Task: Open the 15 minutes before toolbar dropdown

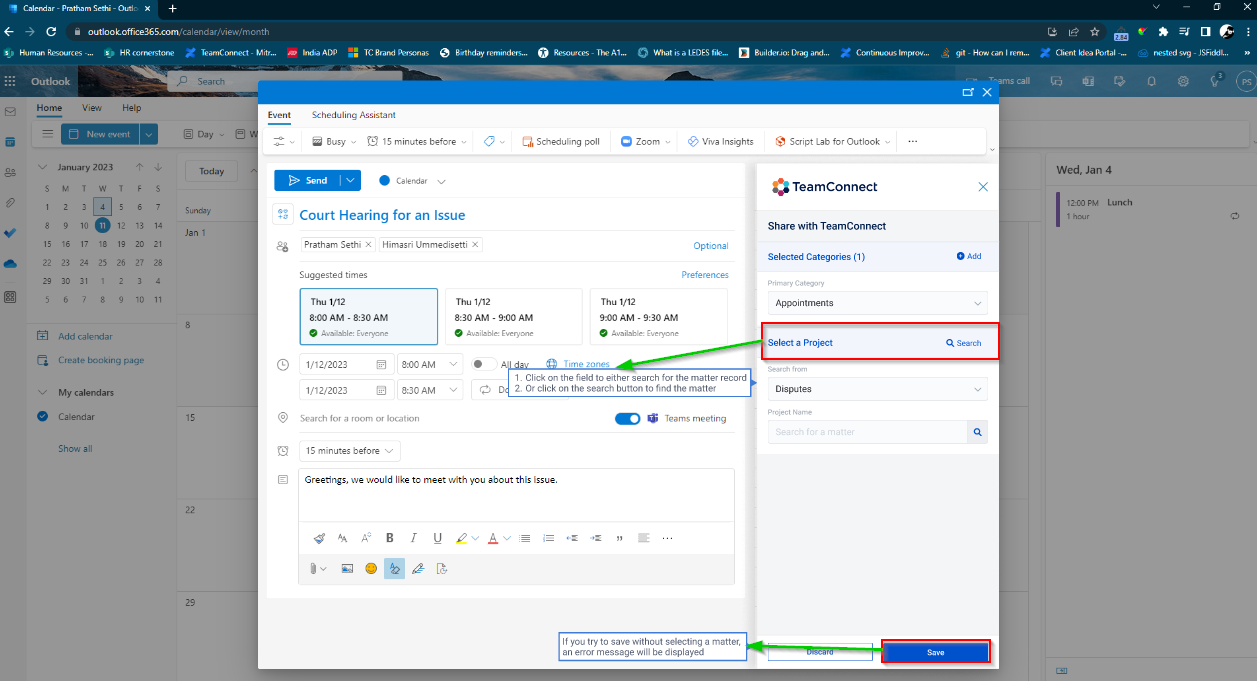Action: tap(418, 141)
